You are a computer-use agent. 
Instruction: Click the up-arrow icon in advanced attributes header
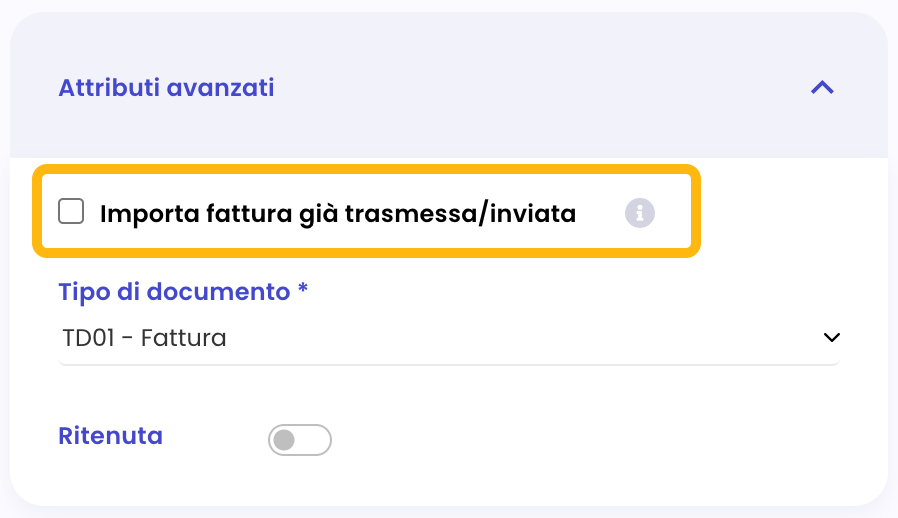pos(822,88)
